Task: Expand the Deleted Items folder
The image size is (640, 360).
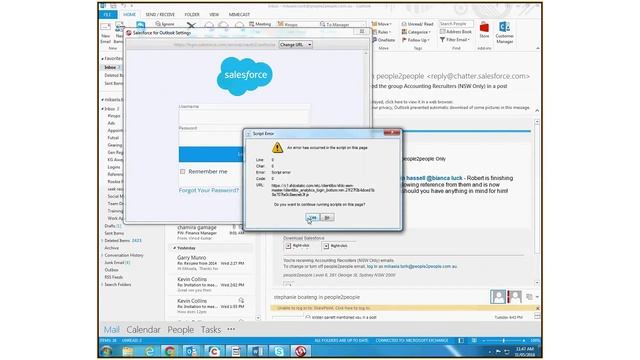Action: 102,241
